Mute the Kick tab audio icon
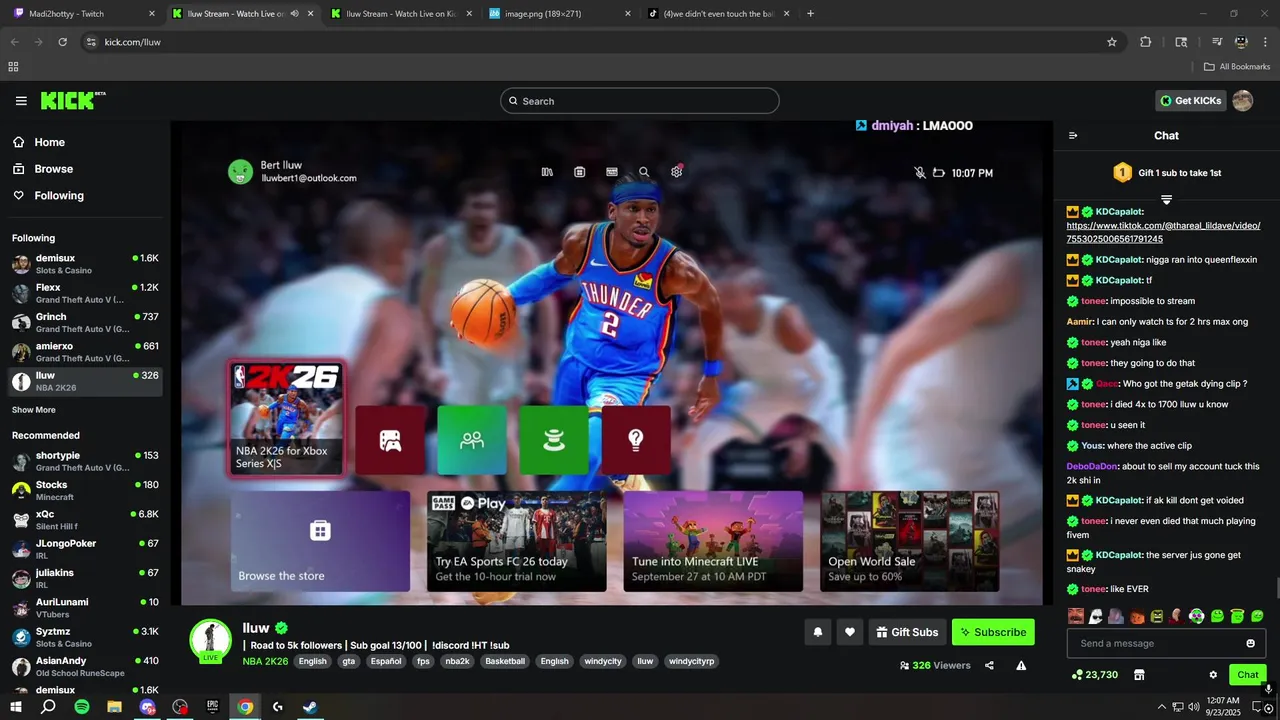Viewport: 1280px width, 720px height. click(295, 14)
